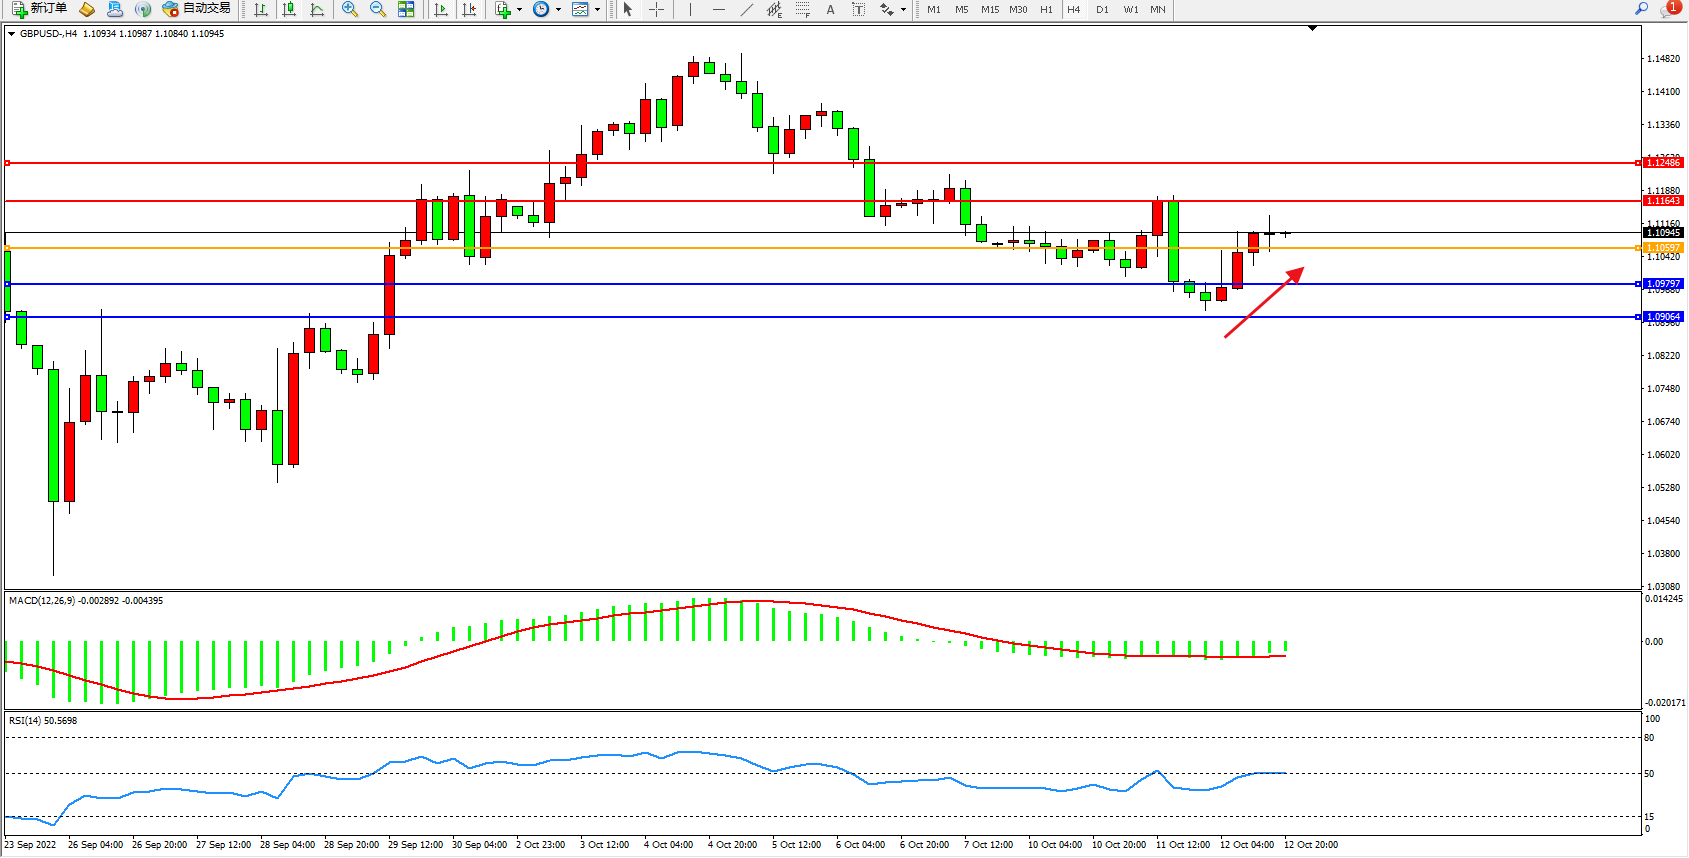Toggle the chart auto scroll icon
Image resolution: width=1689 pixels, height=858 pixels.
click(x=441, y=9)
